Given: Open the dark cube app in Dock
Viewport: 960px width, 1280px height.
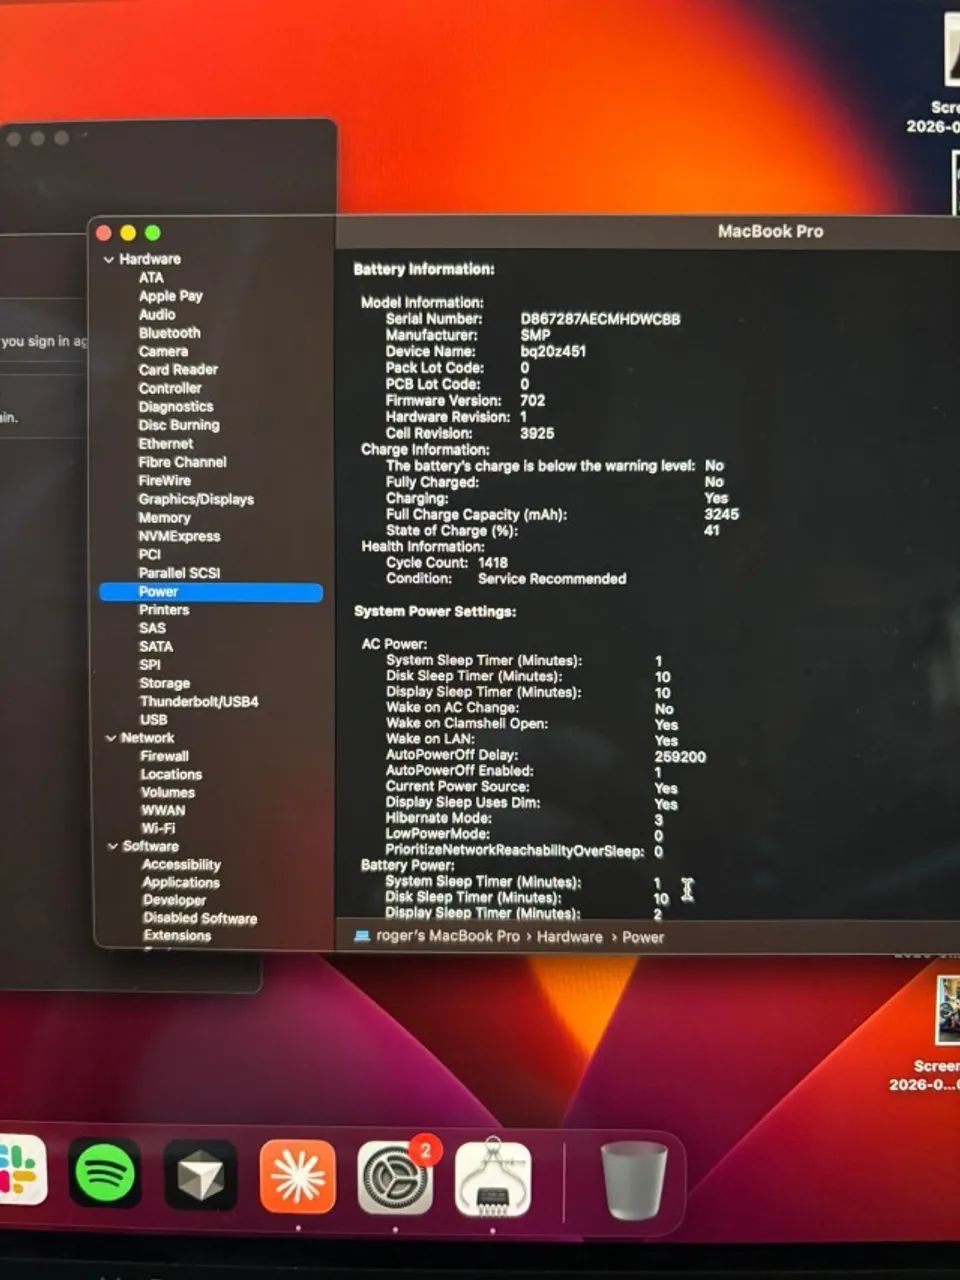Looking at the screenshot, I should [x=201, y=1176].
